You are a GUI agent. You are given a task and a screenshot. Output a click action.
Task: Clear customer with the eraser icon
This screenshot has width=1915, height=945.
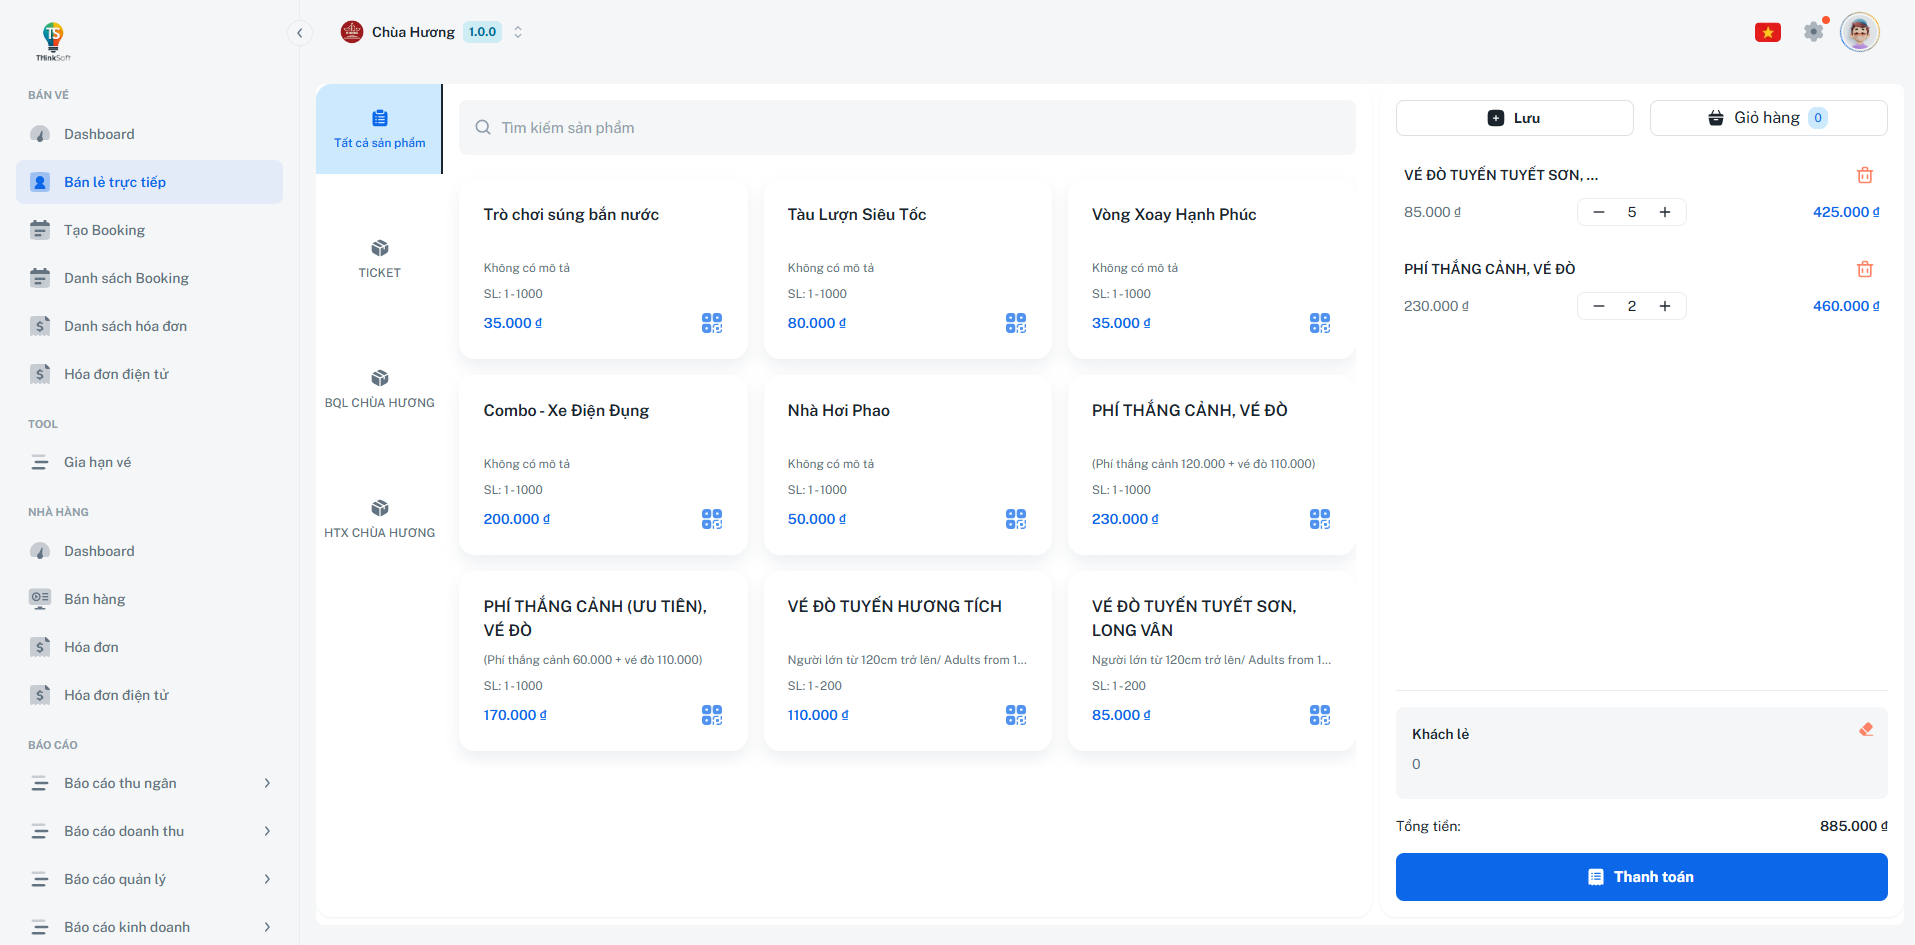[1865, 730]
